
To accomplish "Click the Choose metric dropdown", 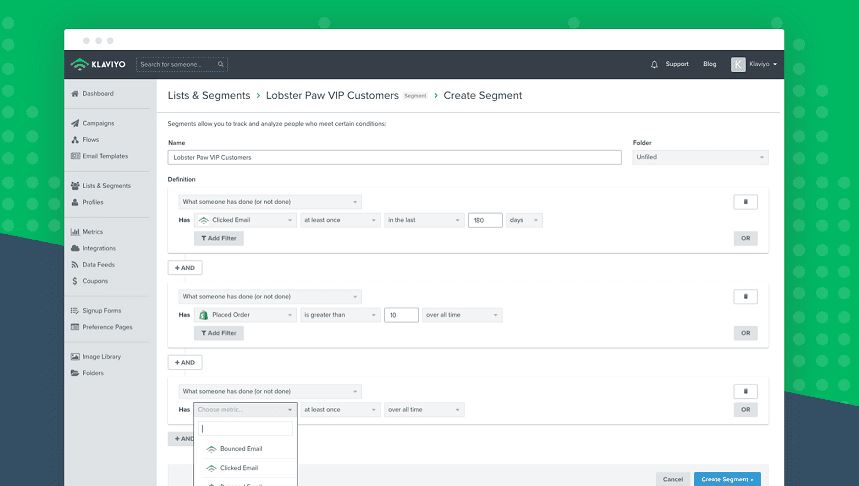I will coord(245,410).
